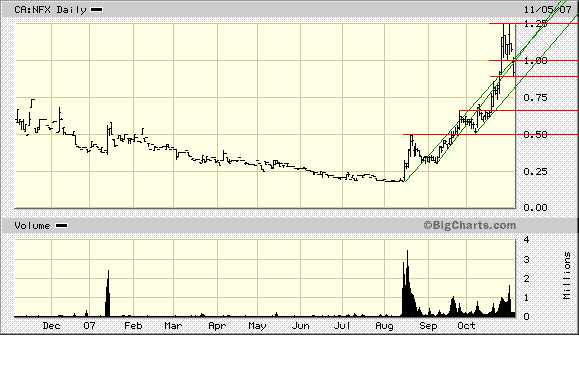This screenshot has height=384, width=579.
Task: Click the 1.25 price axis label
Action: [x=535, y=24]
